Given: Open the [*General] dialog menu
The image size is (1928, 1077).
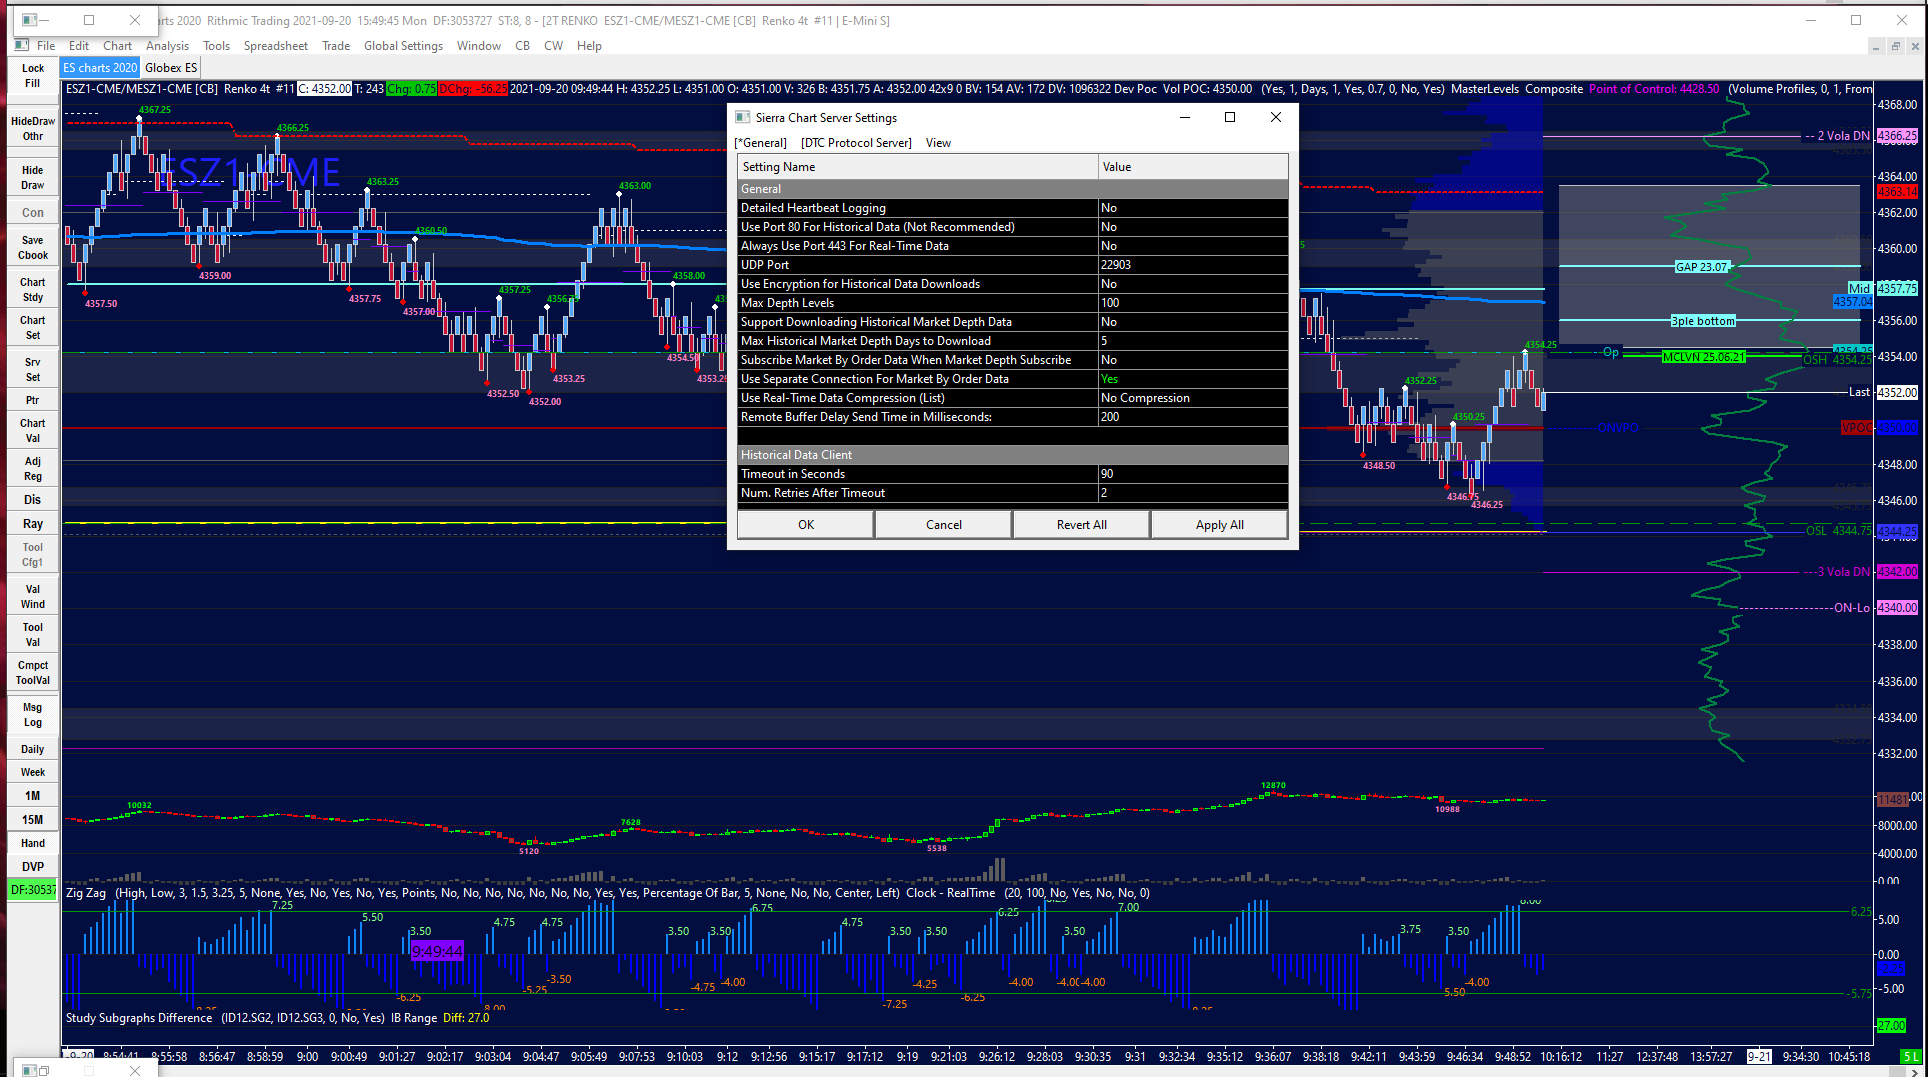Looking at the screenshot, I should [x=761, y=143].
